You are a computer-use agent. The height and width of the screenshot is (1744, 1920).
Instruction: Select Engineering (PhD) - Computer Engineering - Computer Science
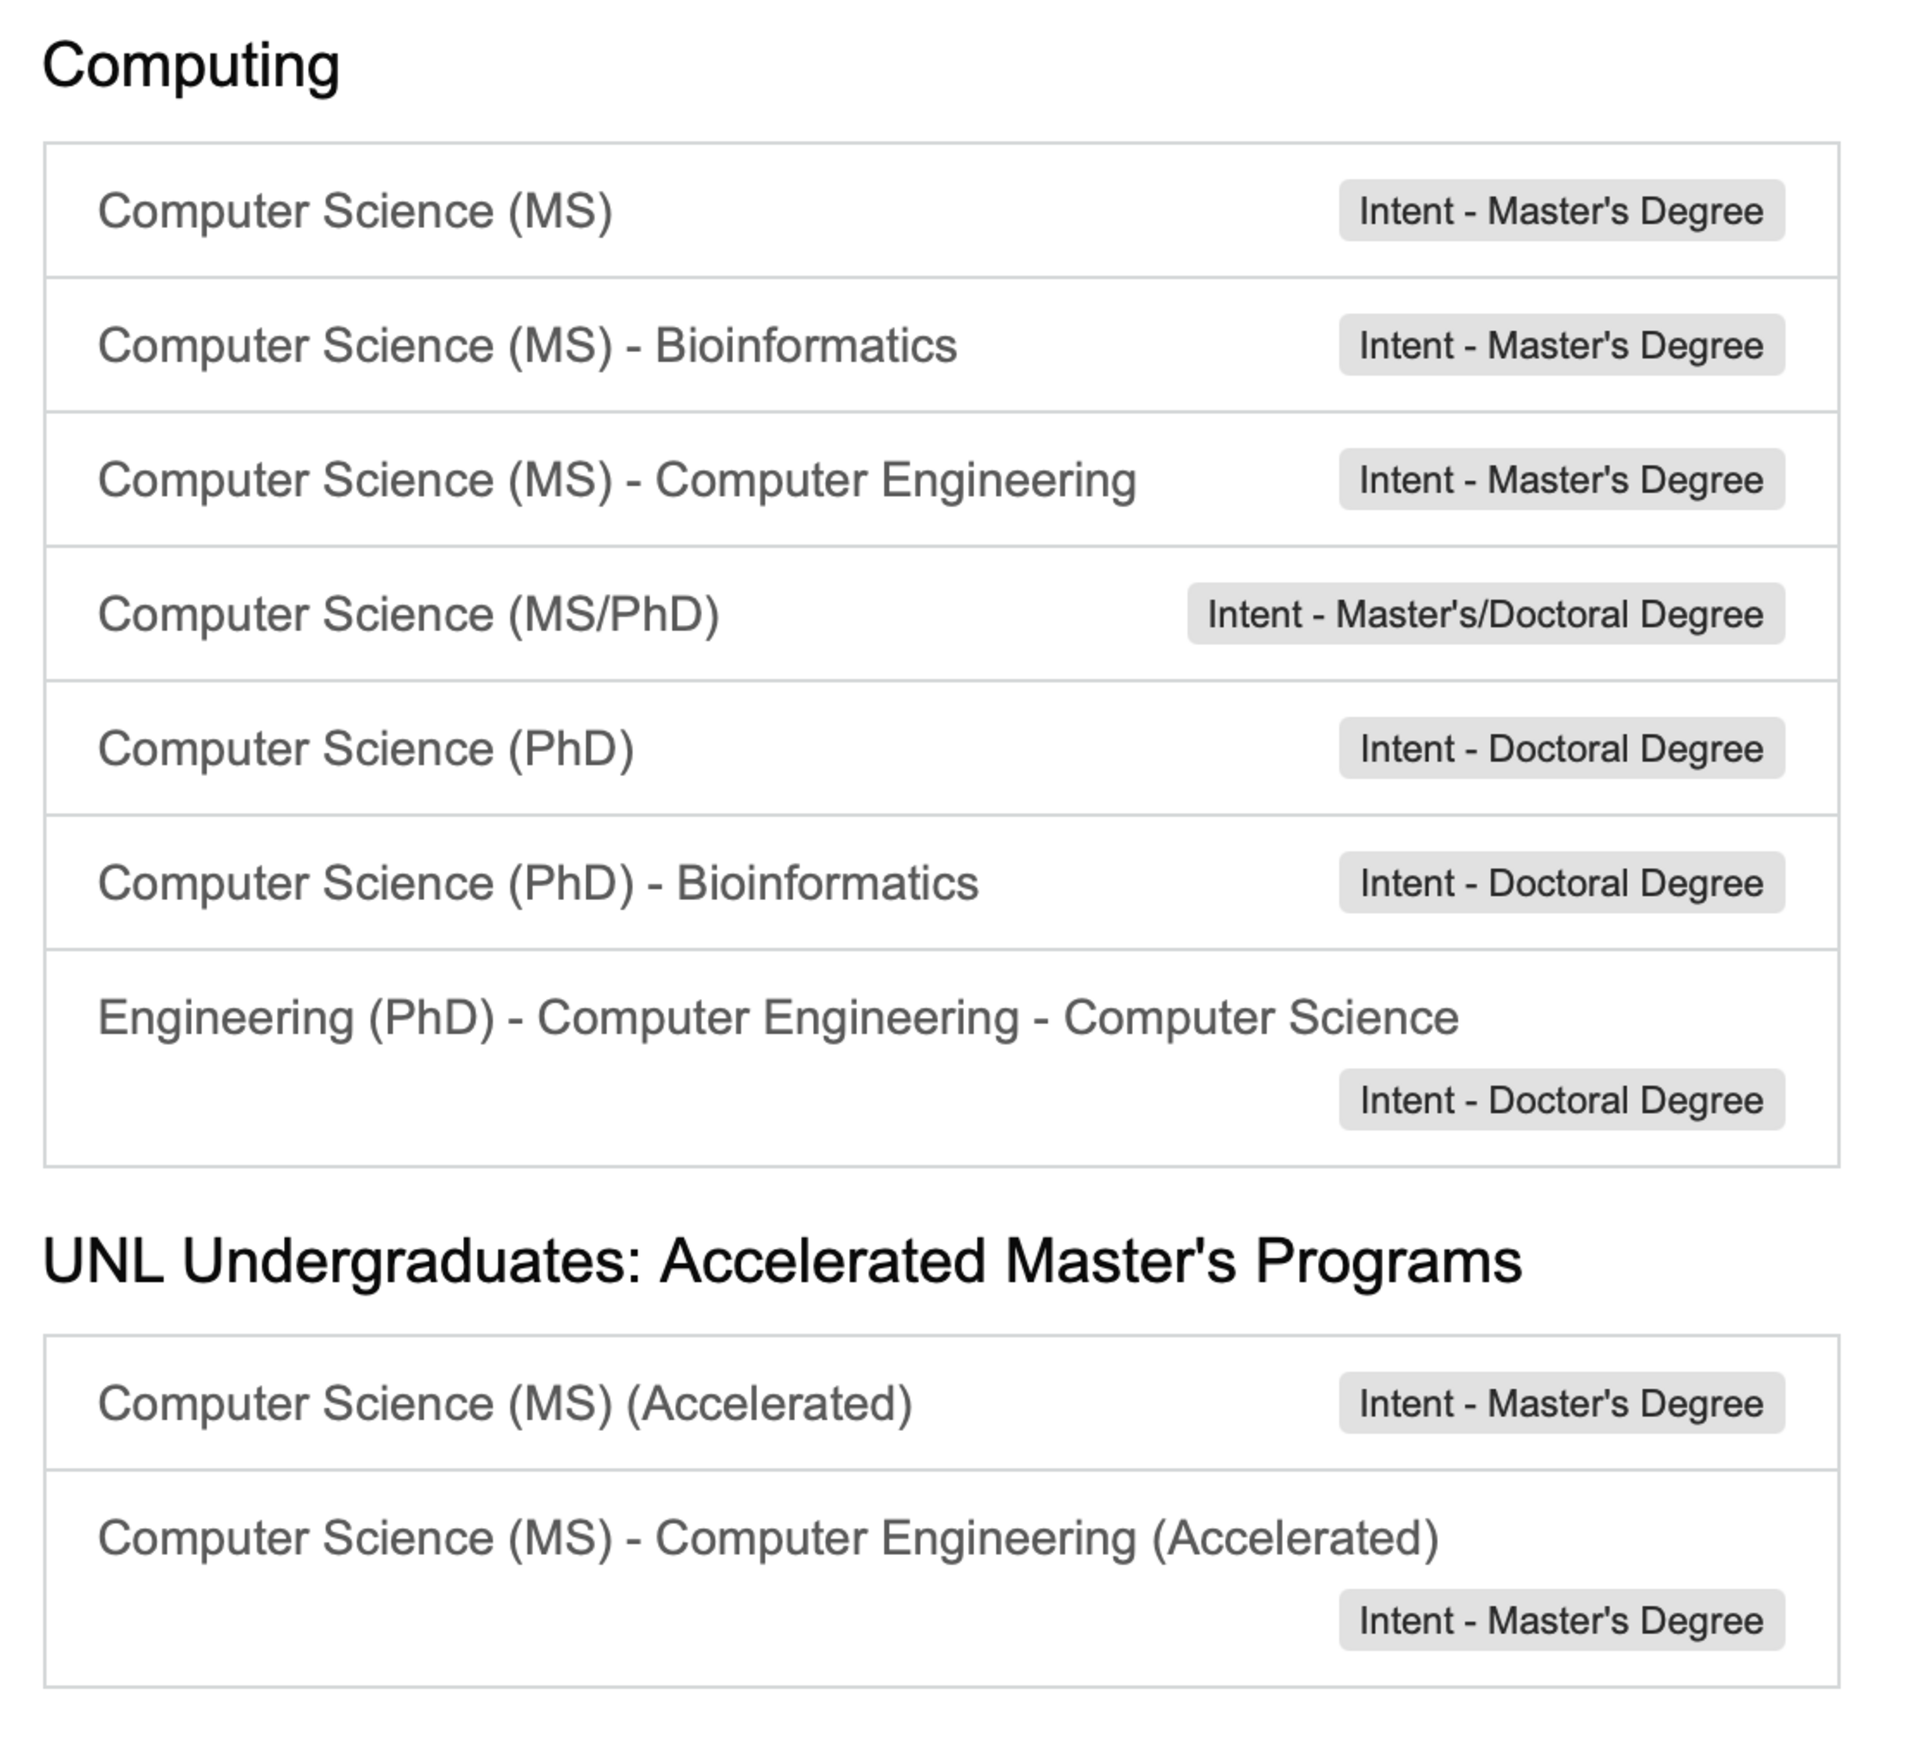[778, 1017]
